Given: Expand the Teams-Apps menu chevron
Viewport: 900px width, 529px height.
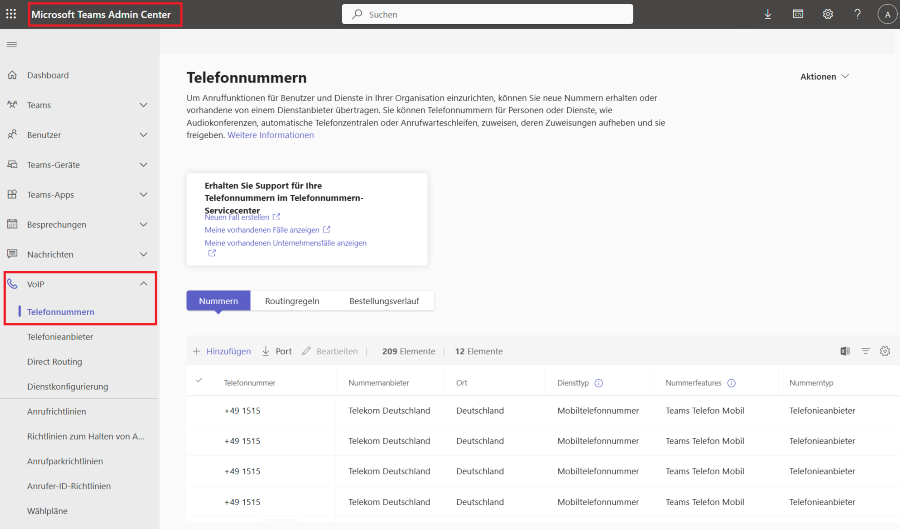Looking at the screenshot, I should [x=143, y=194].
